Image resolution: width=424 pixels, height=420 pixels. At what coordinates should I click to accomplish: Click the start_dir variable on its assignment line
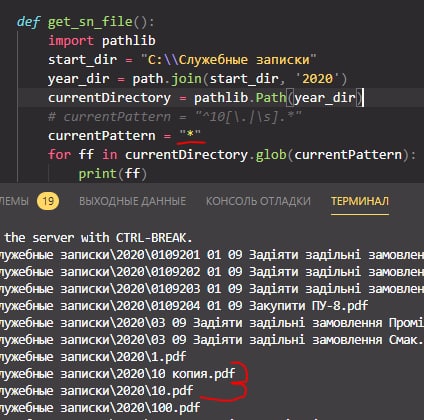pos(82,60)
